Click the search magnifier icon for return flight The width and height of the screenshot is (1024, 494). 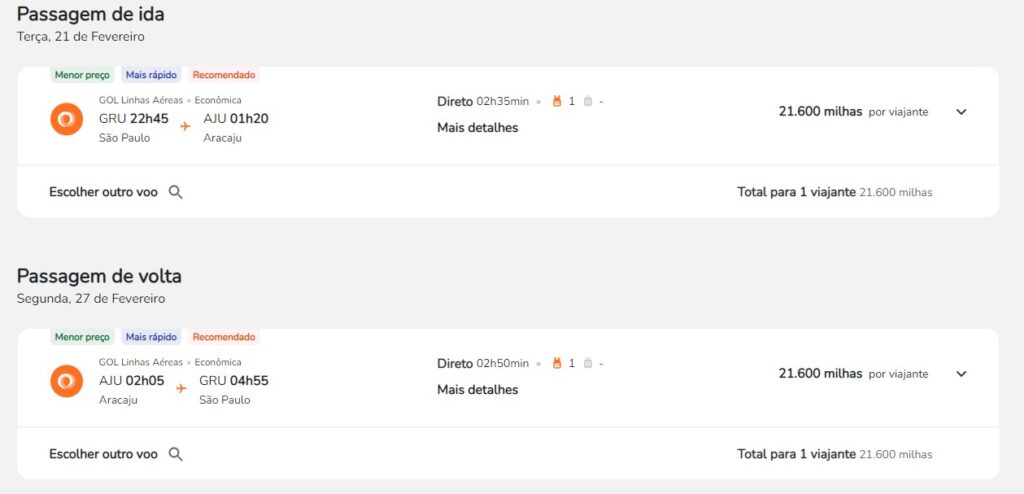tap(176, 454)
